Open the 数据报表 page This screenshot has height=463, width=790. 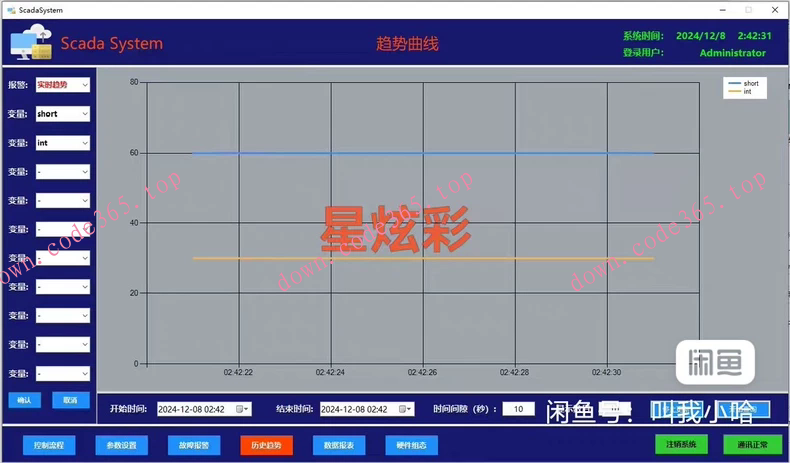point(339,445)
